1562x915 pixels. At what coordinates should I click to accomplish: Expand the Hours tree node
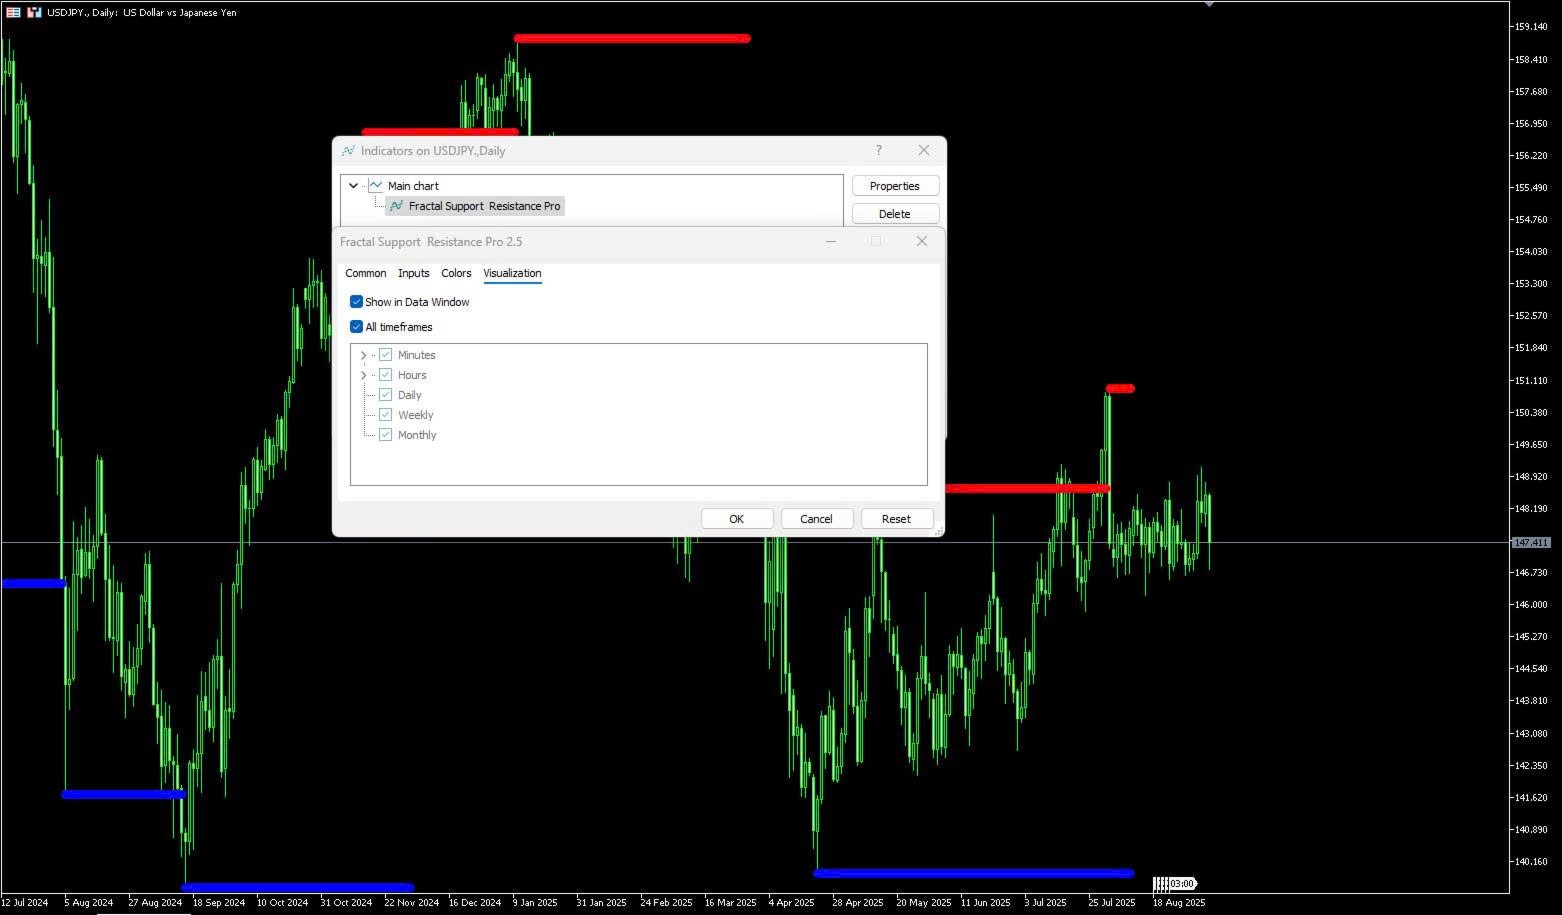(x=363, y=375)
